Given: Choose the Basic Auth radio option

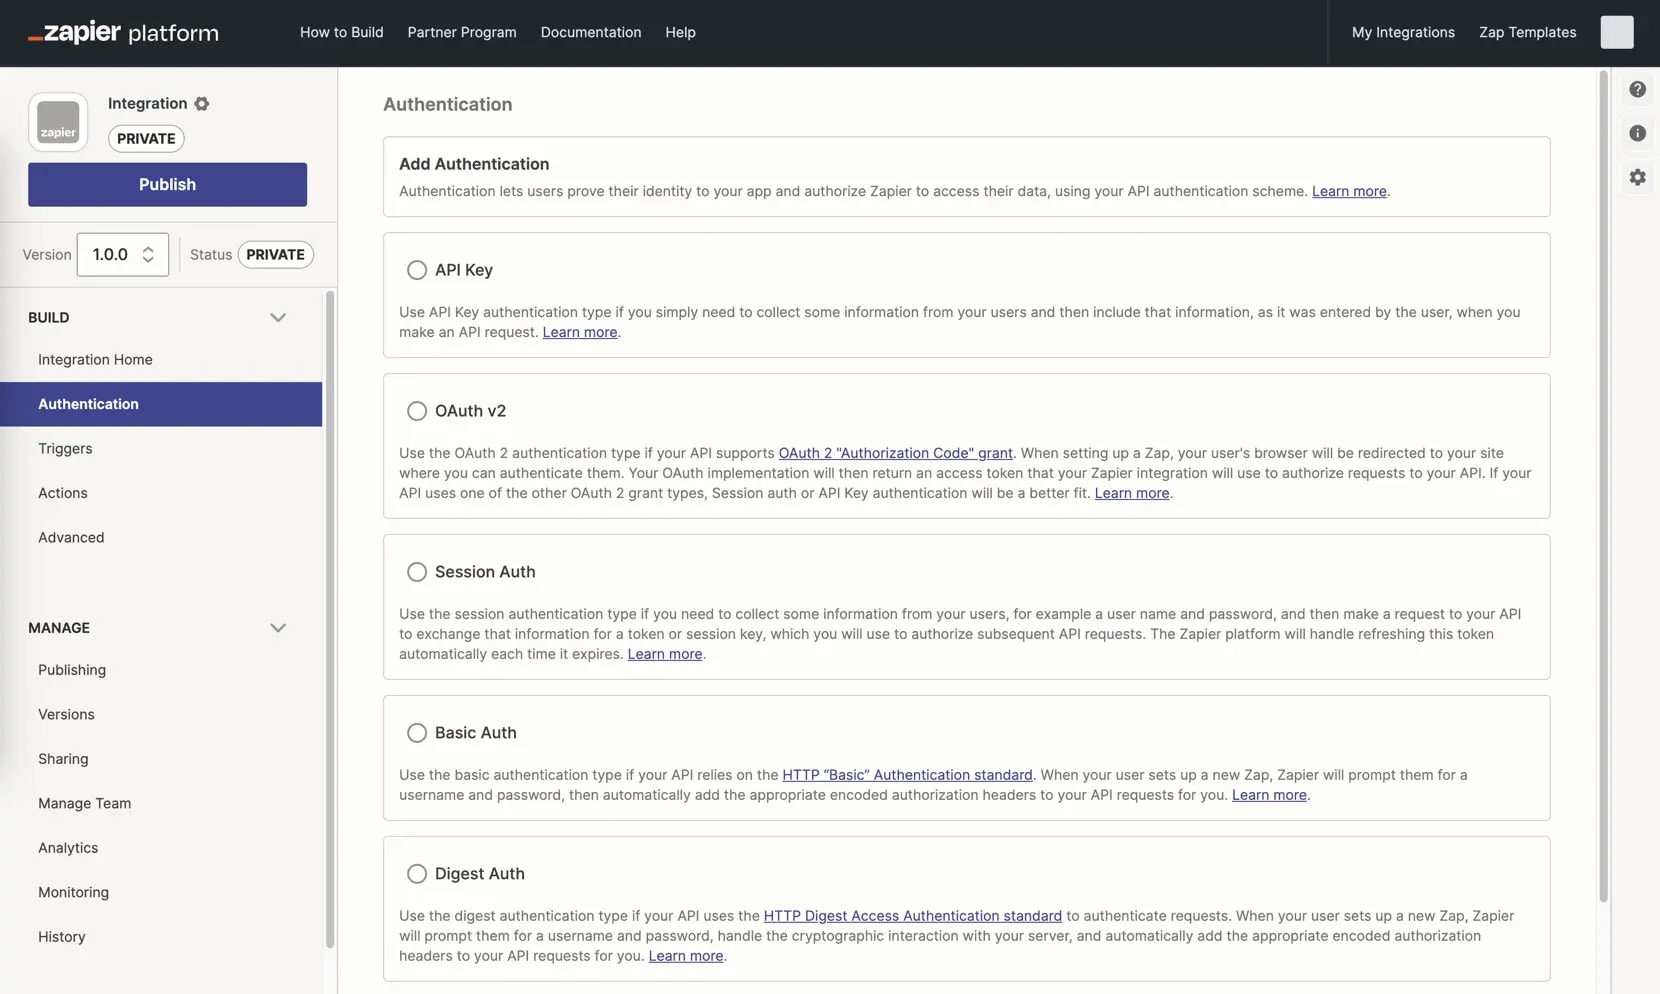Looking at the screenshot, I should pyautogui.click(x=417, y=733).
